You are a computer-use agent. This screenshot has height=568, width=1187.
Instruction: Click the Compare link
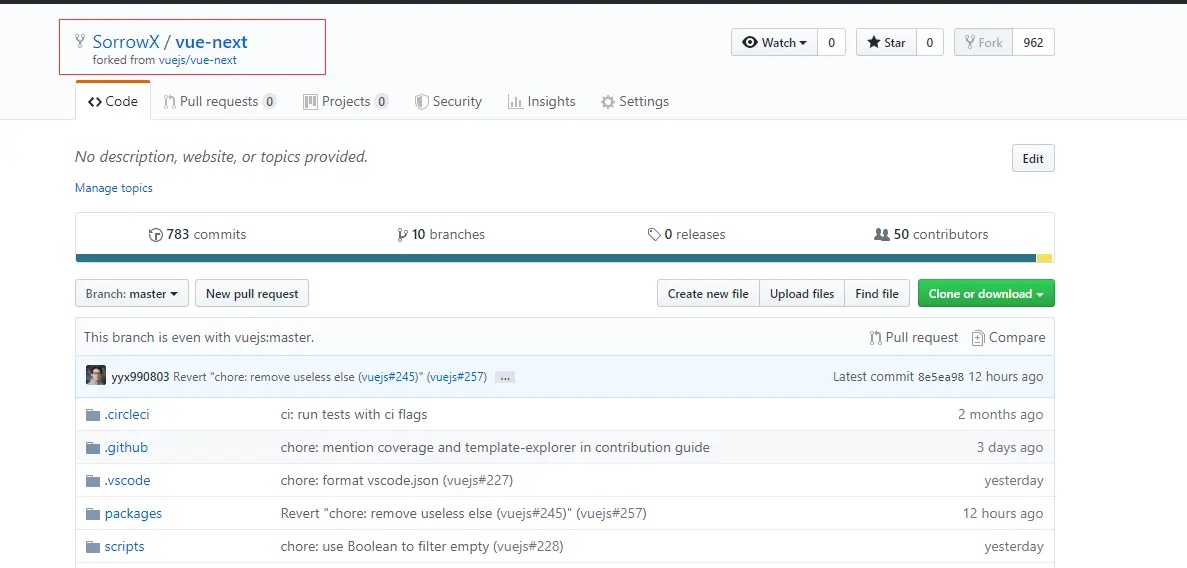(x=1008, y=338)
